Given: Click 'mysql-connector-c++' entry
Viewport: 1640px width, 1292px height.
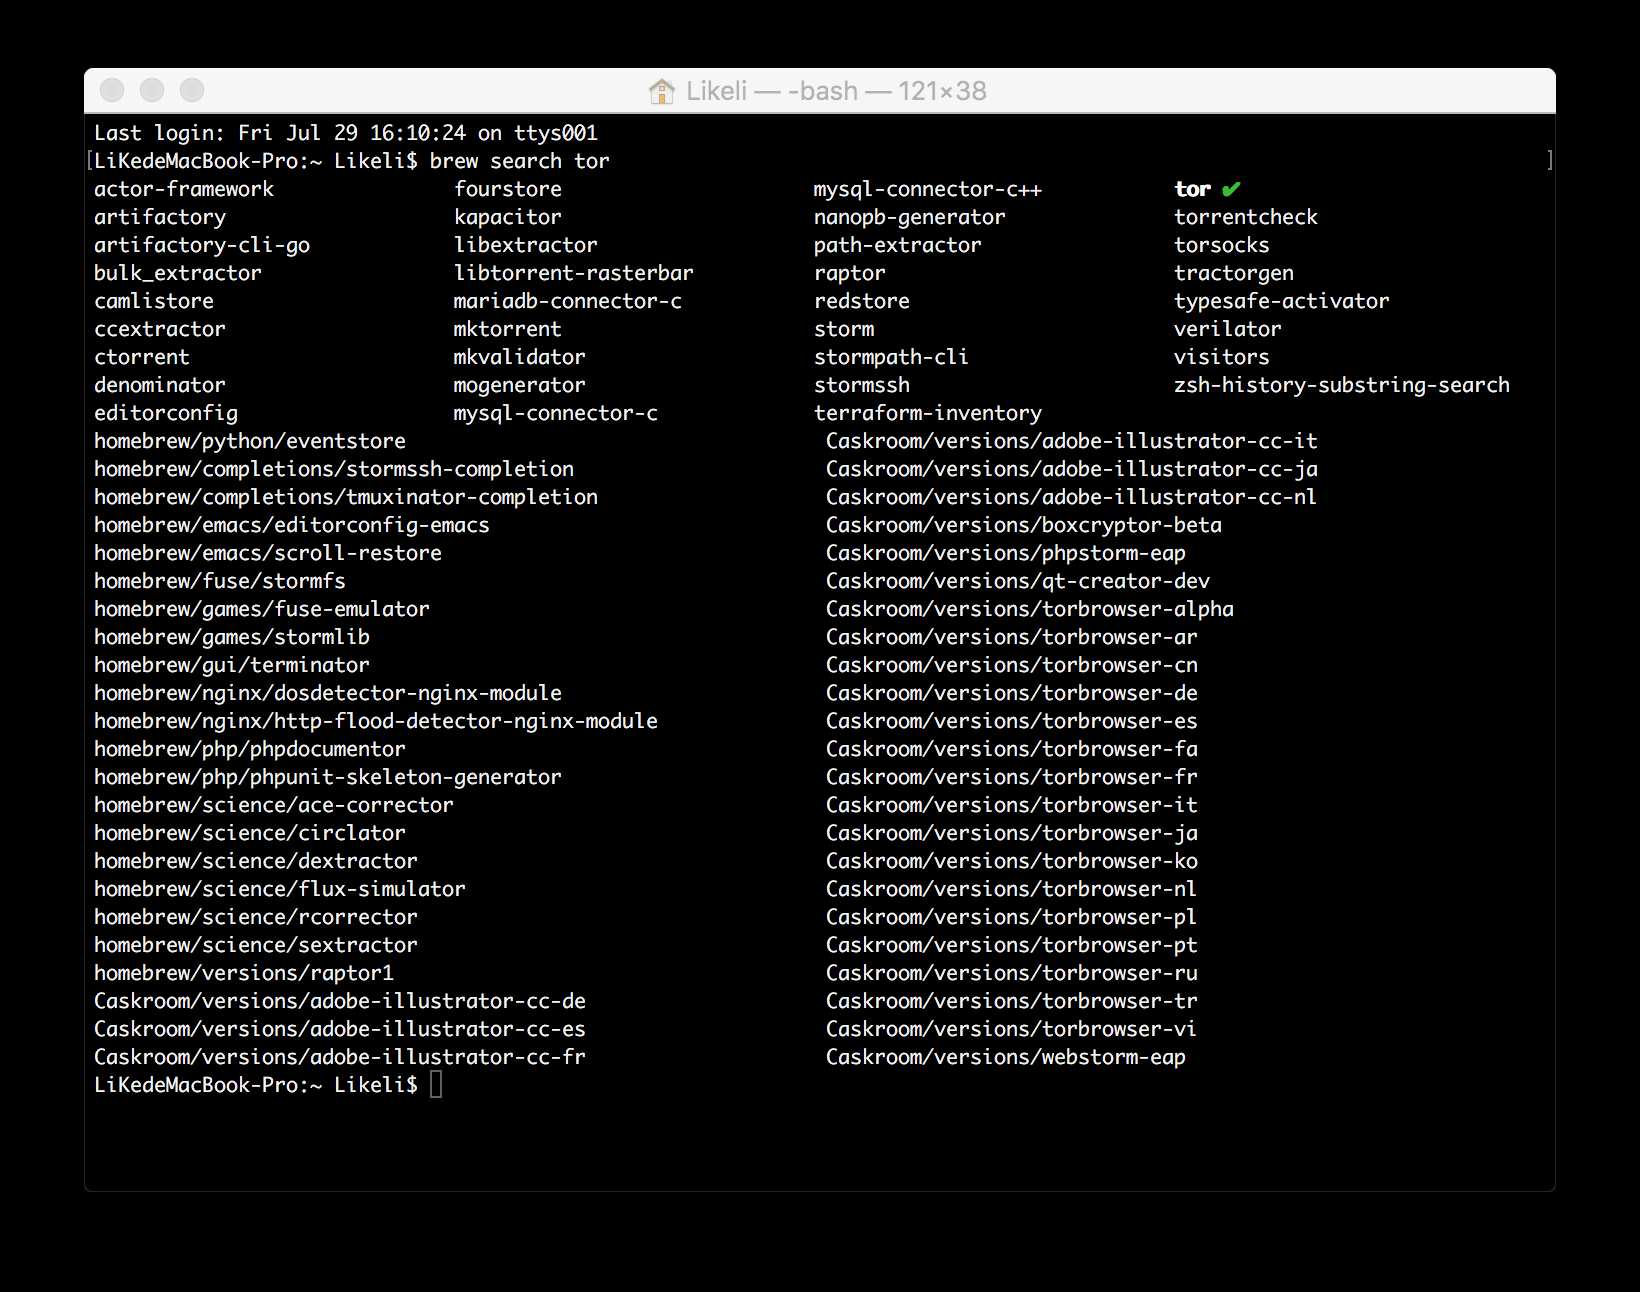Looking at the screenshot, I should tap(928, 189).
